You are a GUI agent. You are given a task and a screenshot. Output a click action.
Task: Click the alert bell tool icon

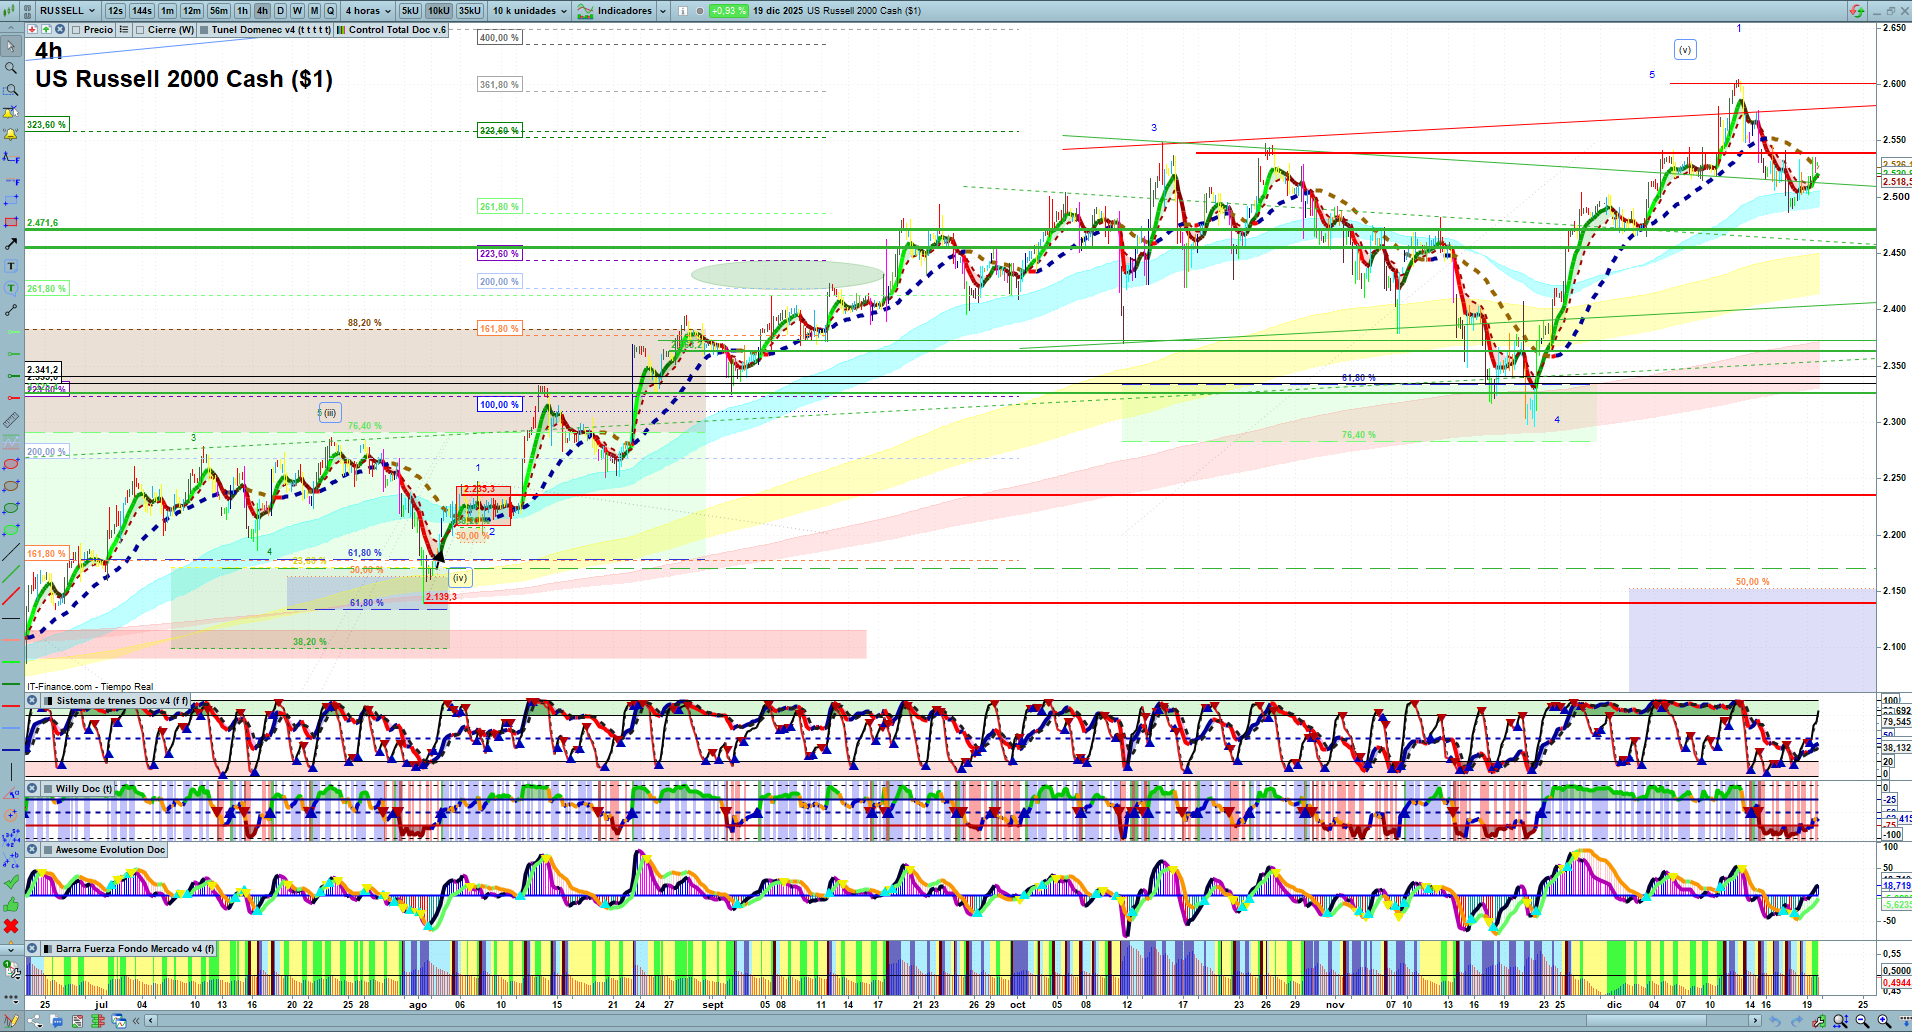(x=11, y=134)
